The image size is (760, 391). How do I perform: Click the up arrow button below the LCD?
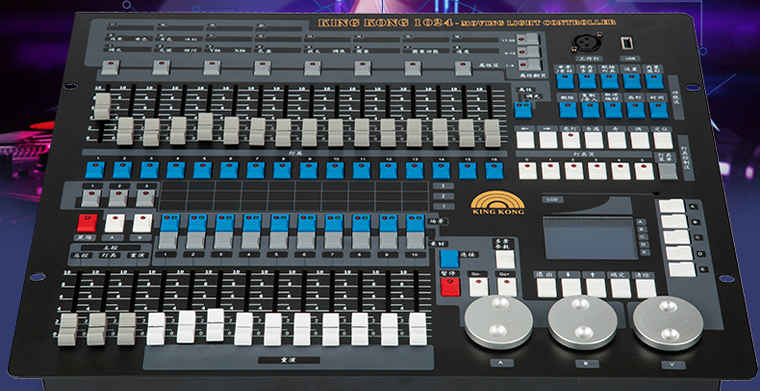(x=596, y=287)
